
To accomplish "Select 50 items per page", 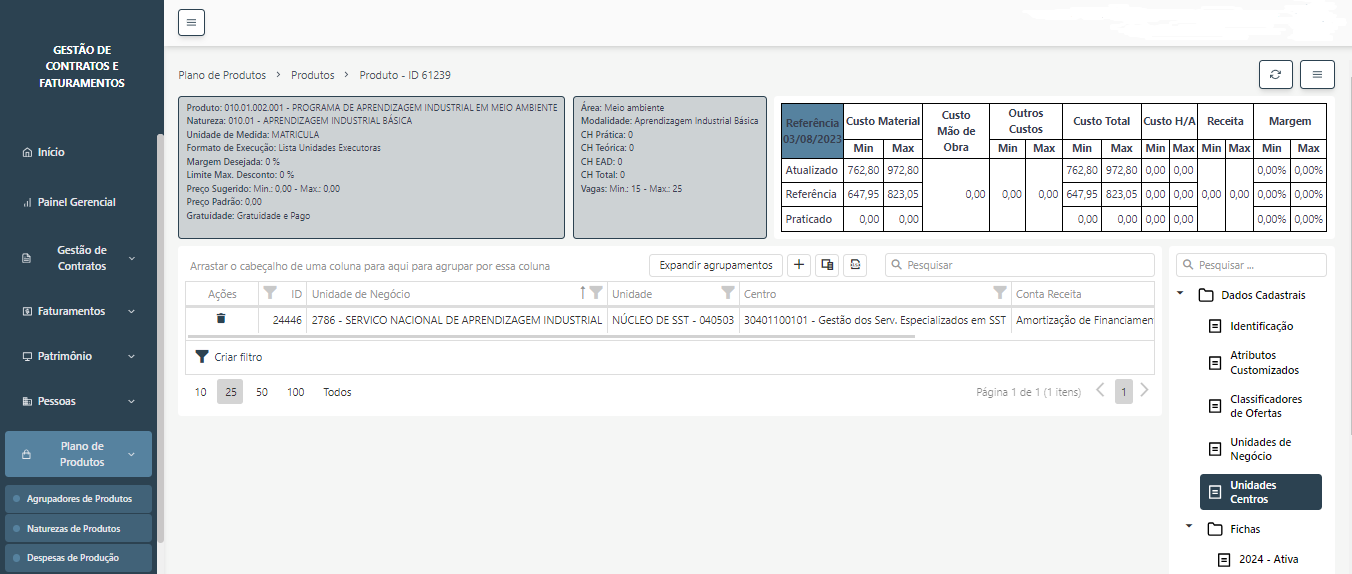I will 262,392.
